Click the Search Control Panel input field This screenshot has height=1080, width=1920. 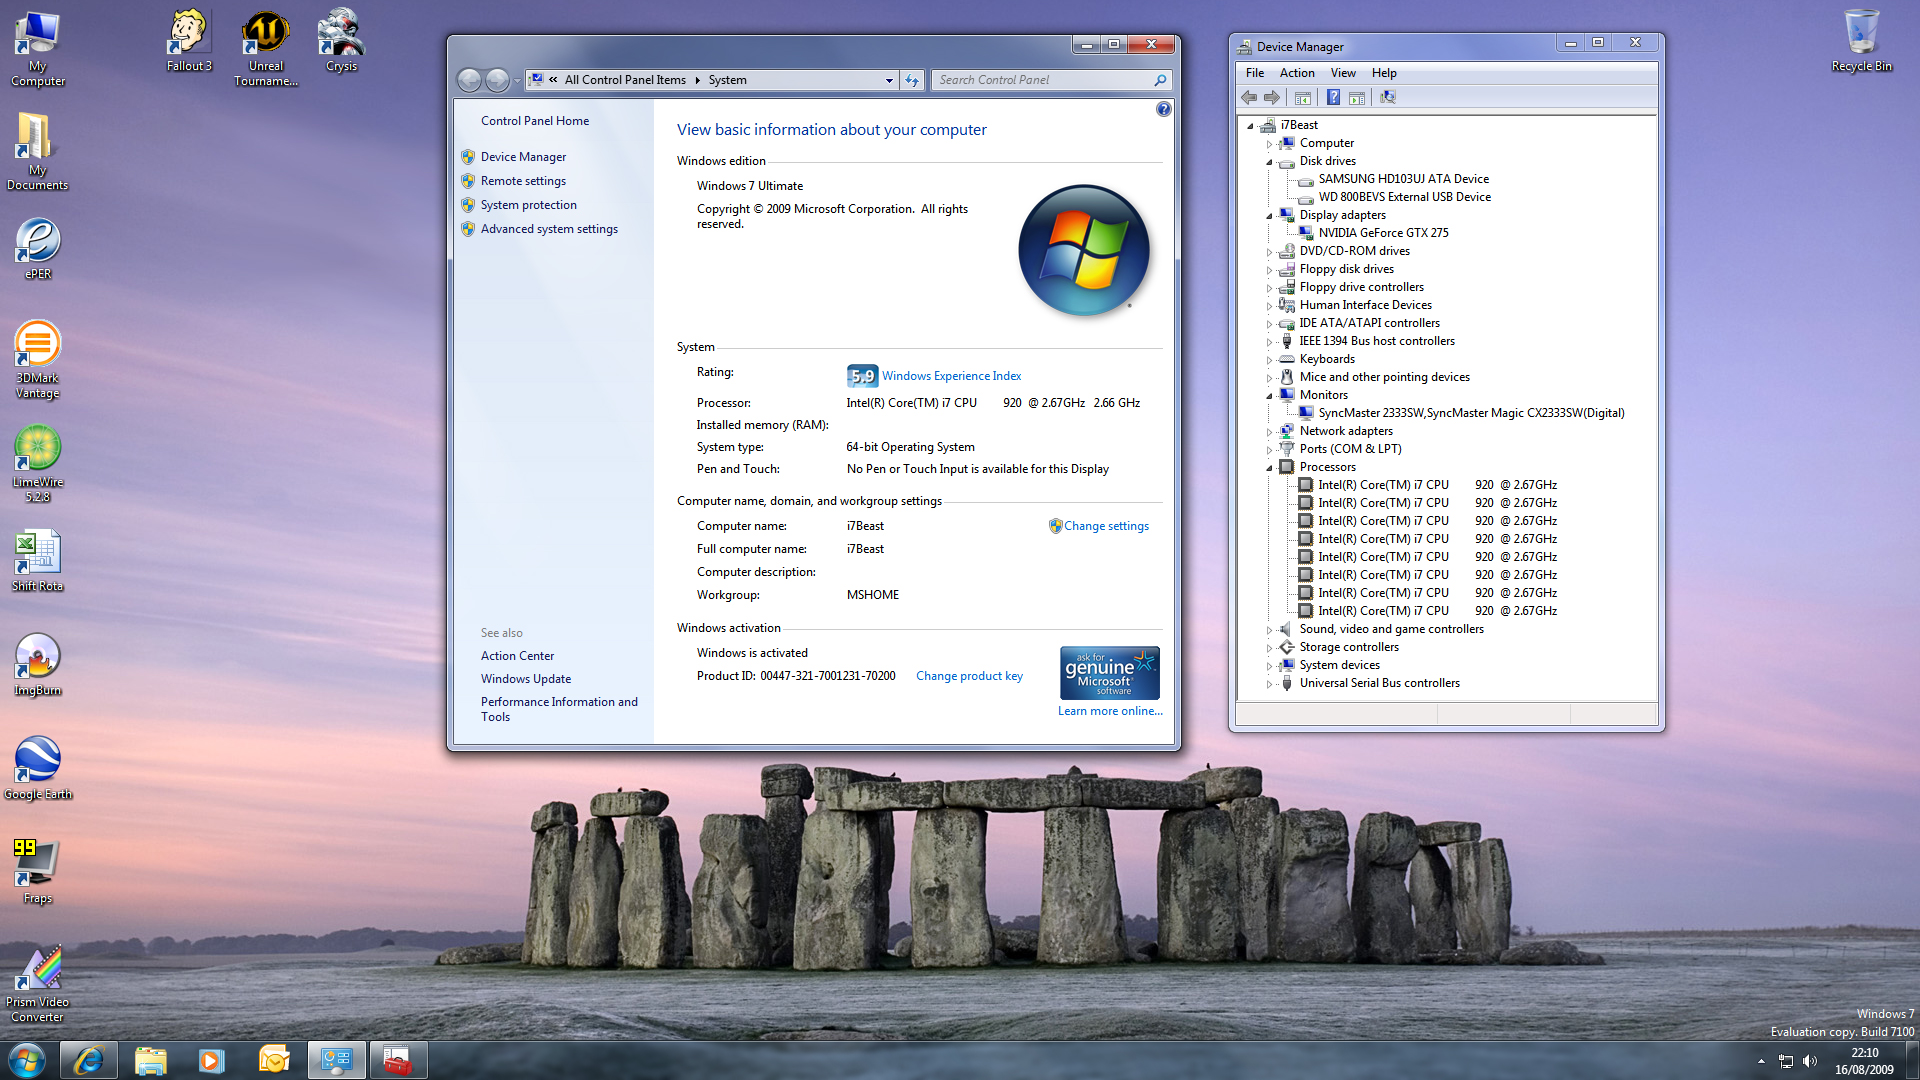point(1043,80)
